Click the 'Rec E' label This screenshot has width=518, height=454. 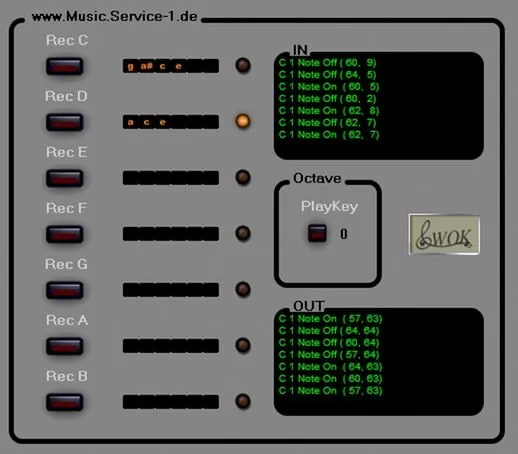(x=67, y=152)
